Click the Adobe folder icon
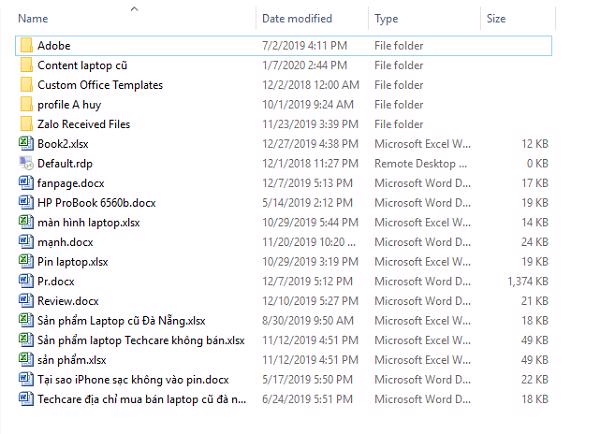600x434 pixels. click(26, 46)
